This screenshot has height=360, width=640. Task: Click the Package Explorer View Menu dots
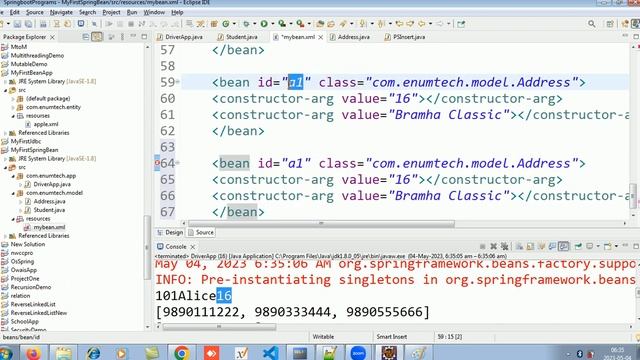(x=122, y=37)
